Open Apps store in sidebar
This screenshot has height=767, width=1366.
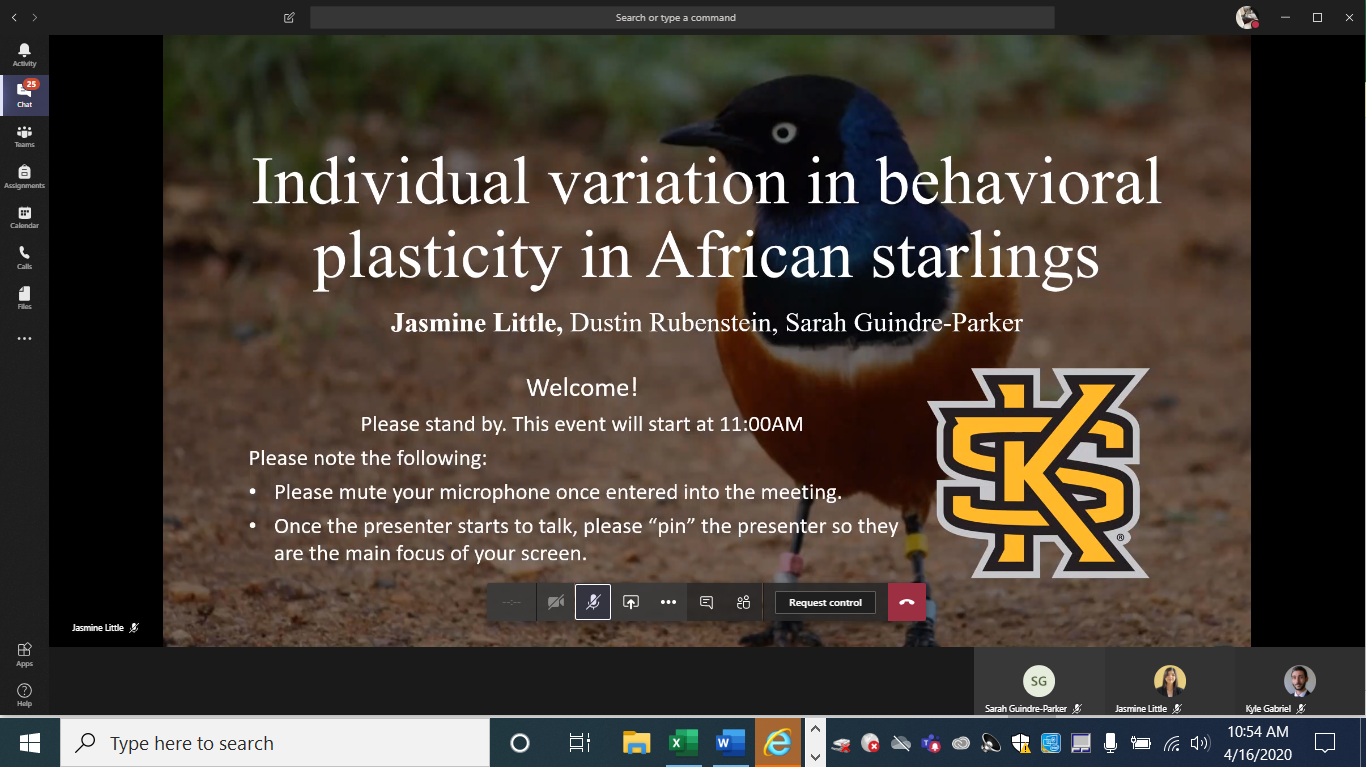pyautogui.click(x=24, y=654)
